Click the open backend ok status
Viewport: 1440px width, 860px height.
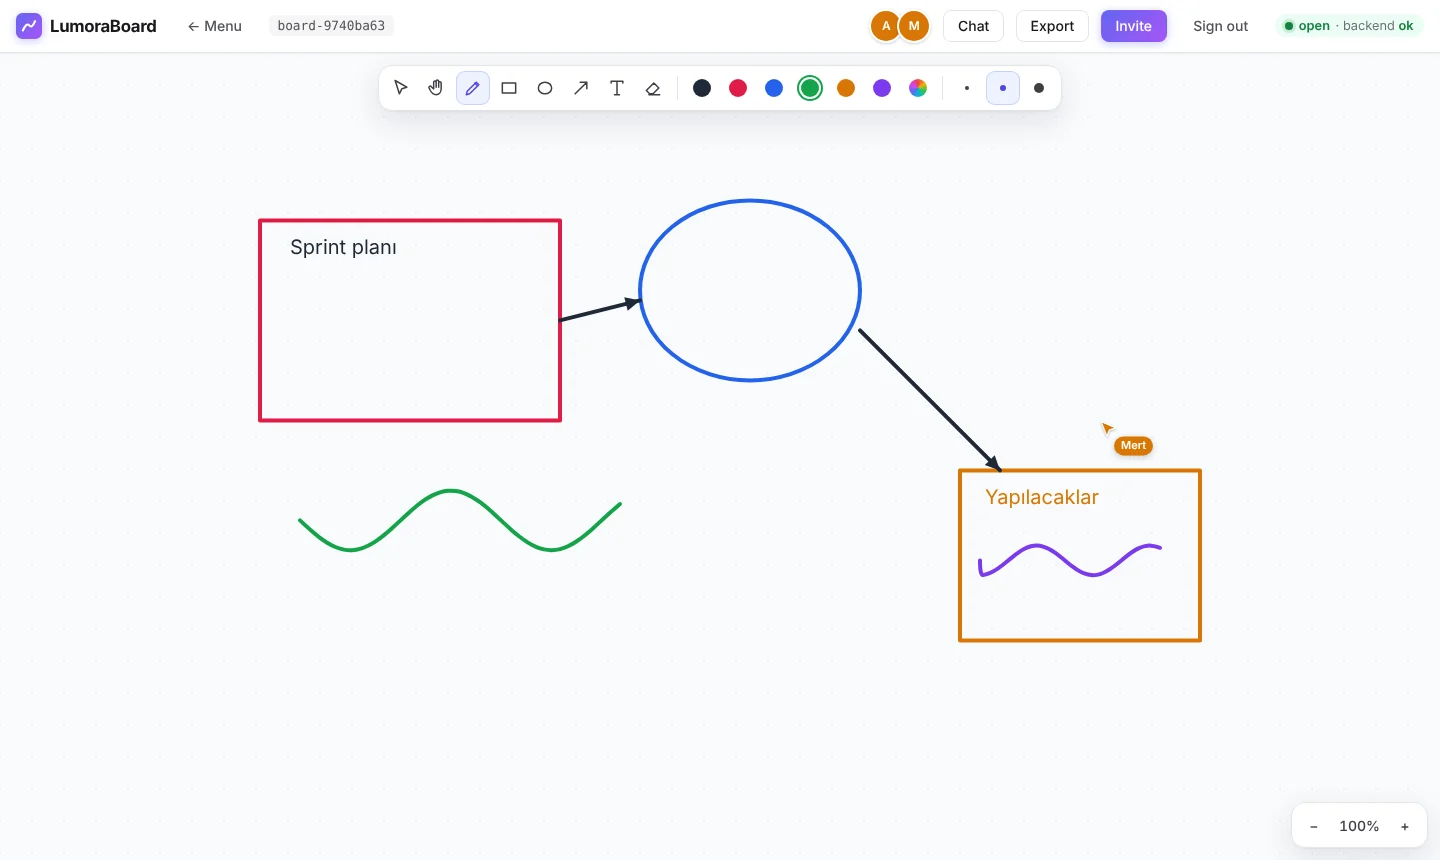click(x=1349, y=26)
